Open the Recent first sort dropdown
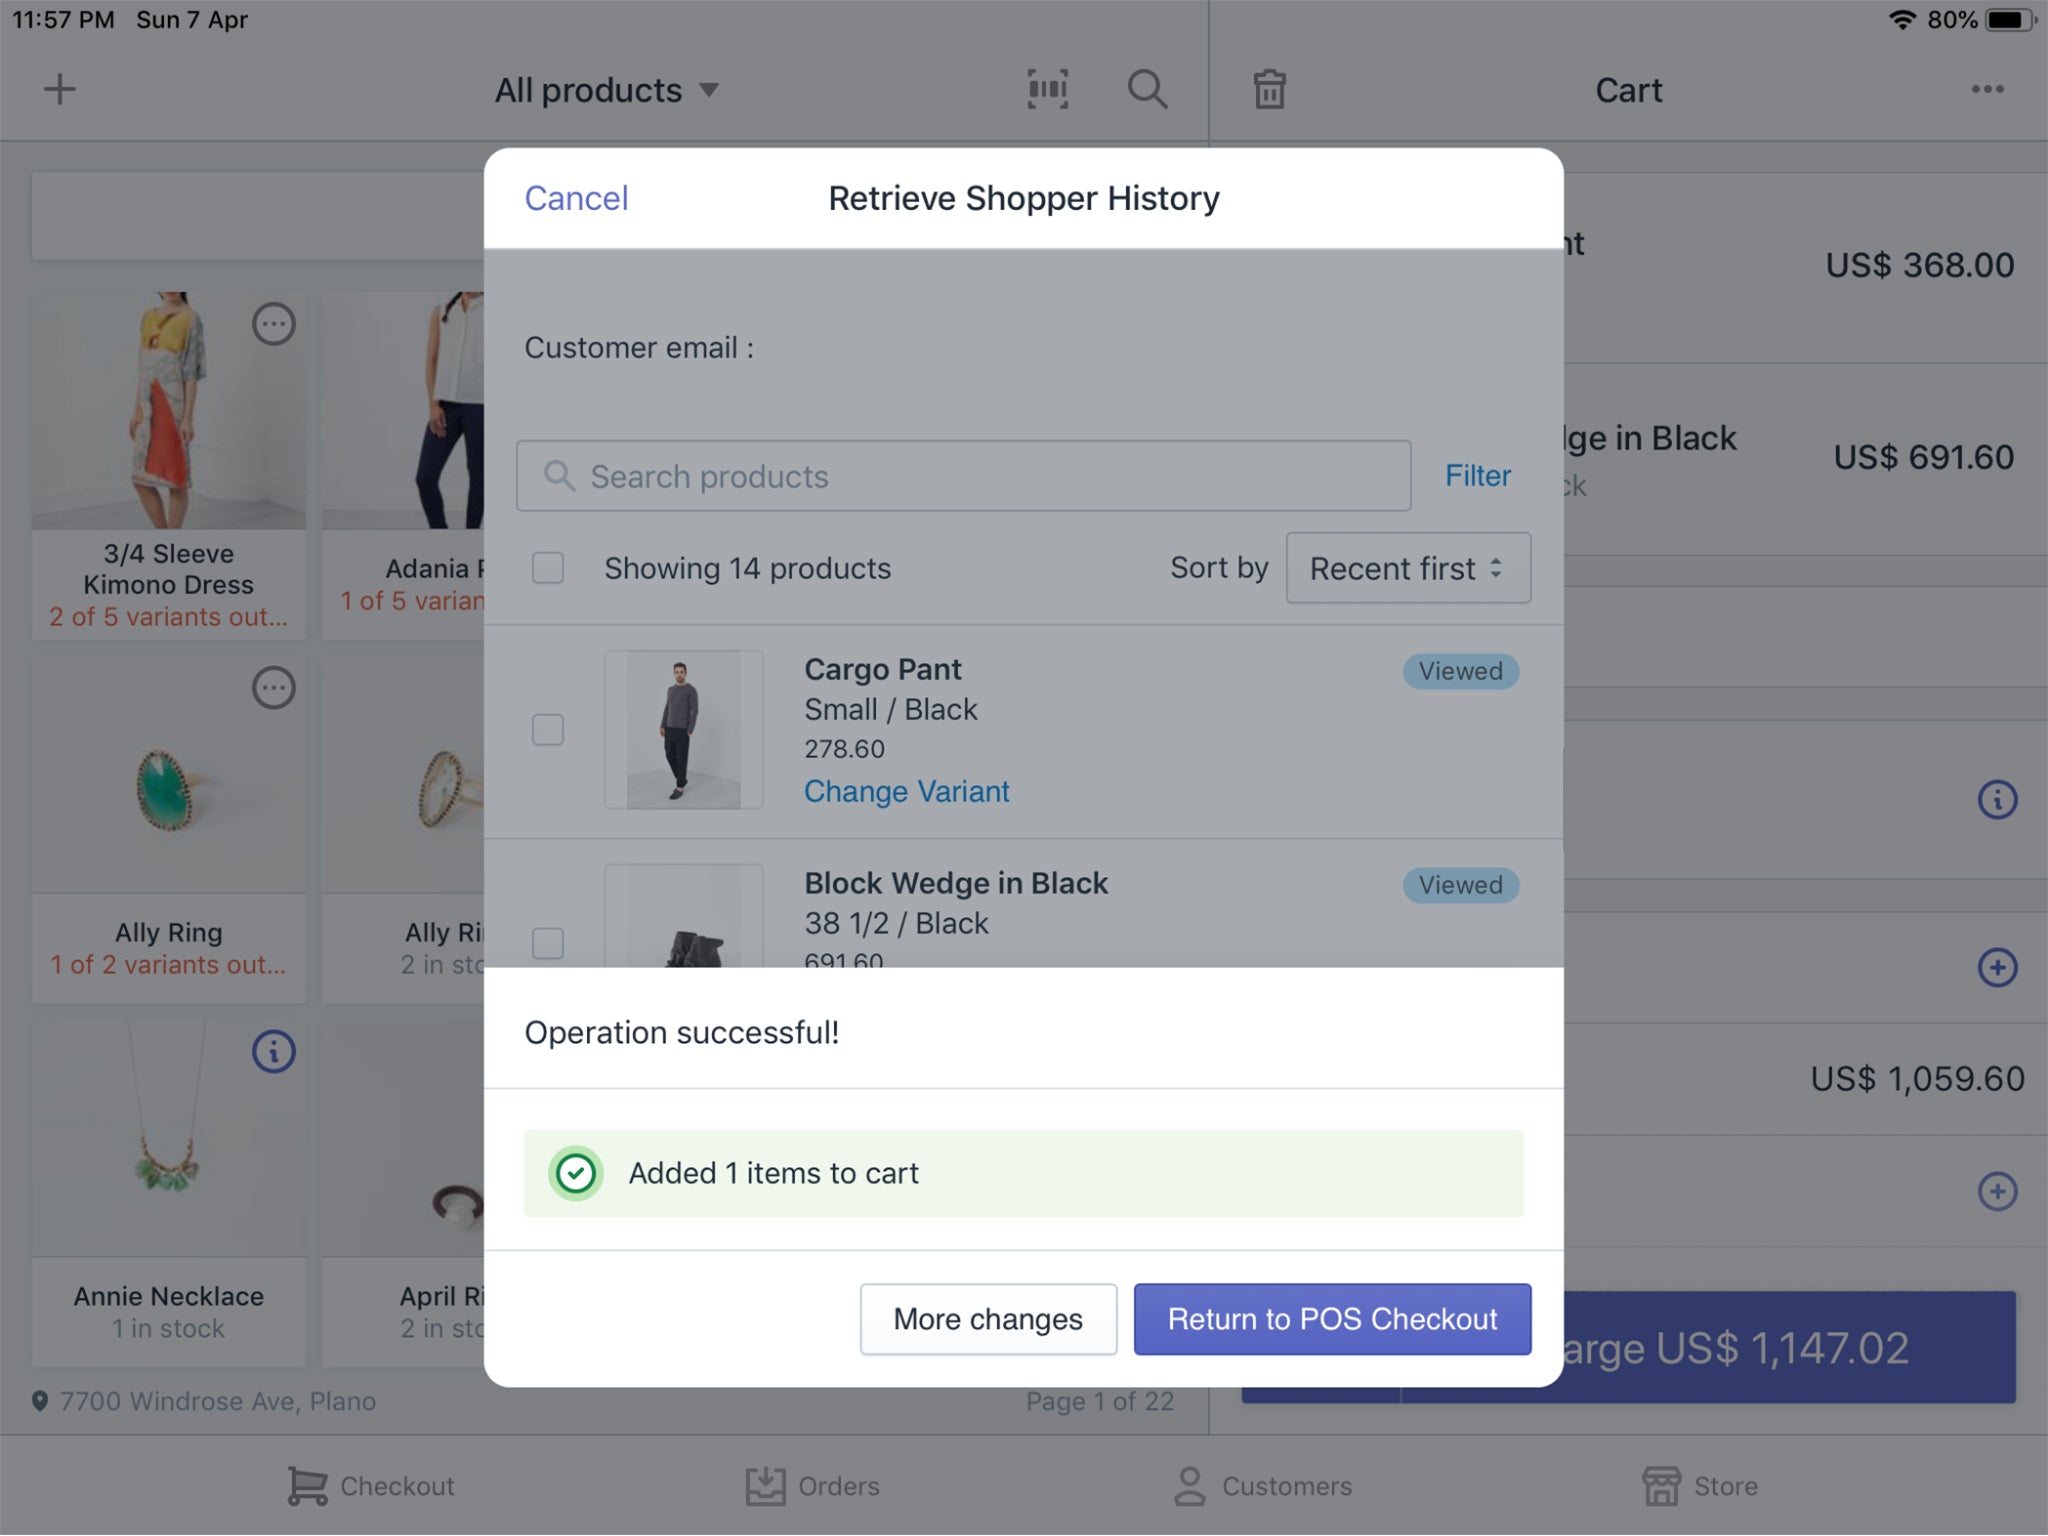 click(1407, 568)
